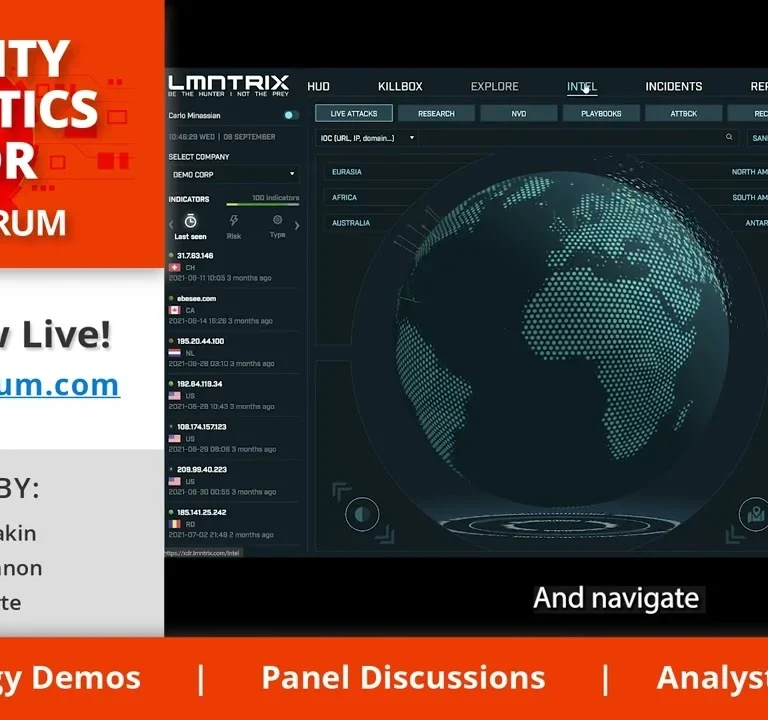Open indicator 209.99.40.223
The width and height of the screenshot is (768, 720).
(x=202, y=469)
